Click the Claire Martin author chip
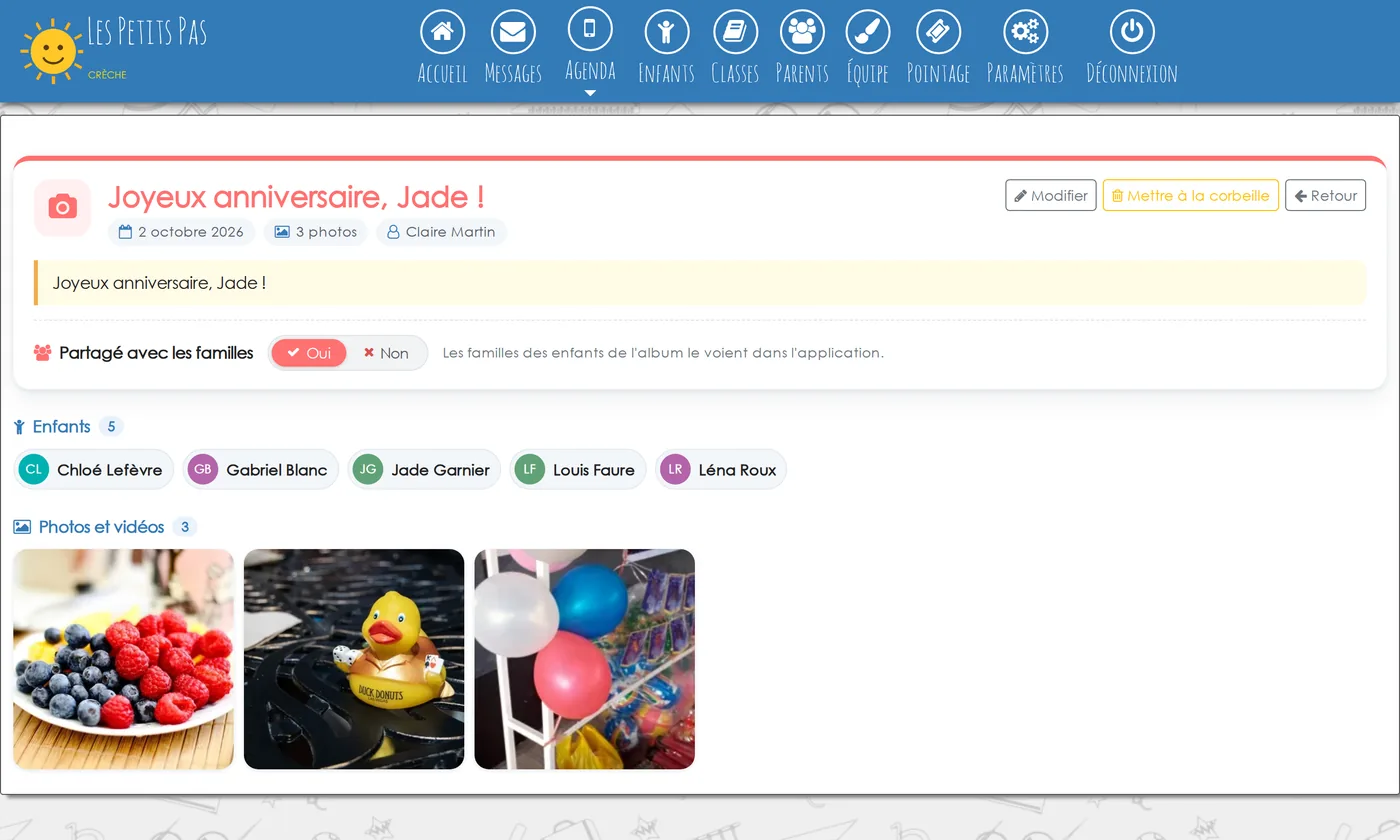1400x840 pixels. [441, 232]
